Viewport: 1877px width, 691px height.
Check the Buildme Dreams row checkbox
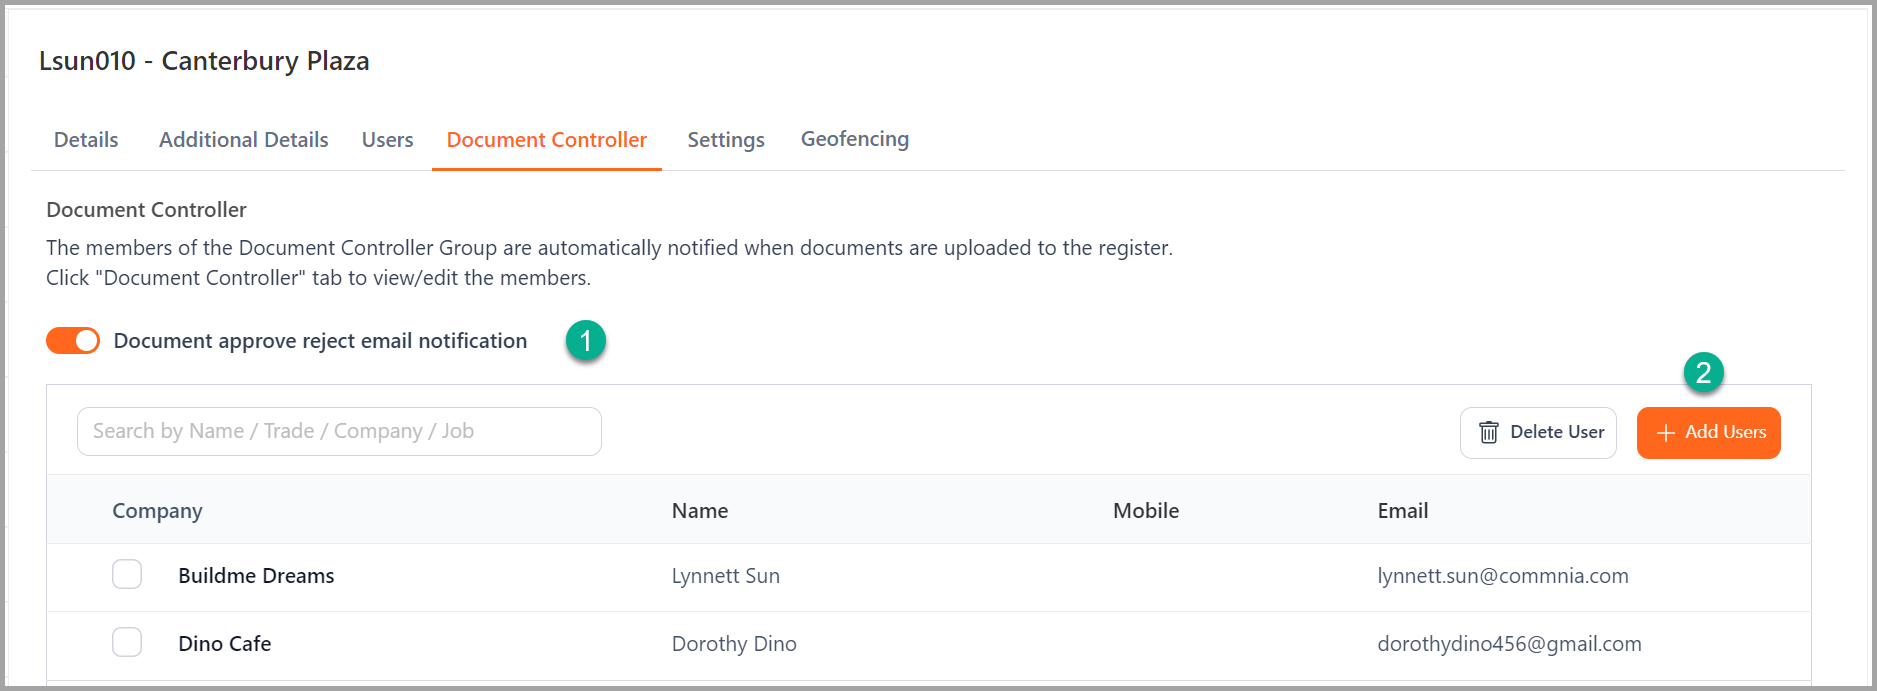coord(127,574)
